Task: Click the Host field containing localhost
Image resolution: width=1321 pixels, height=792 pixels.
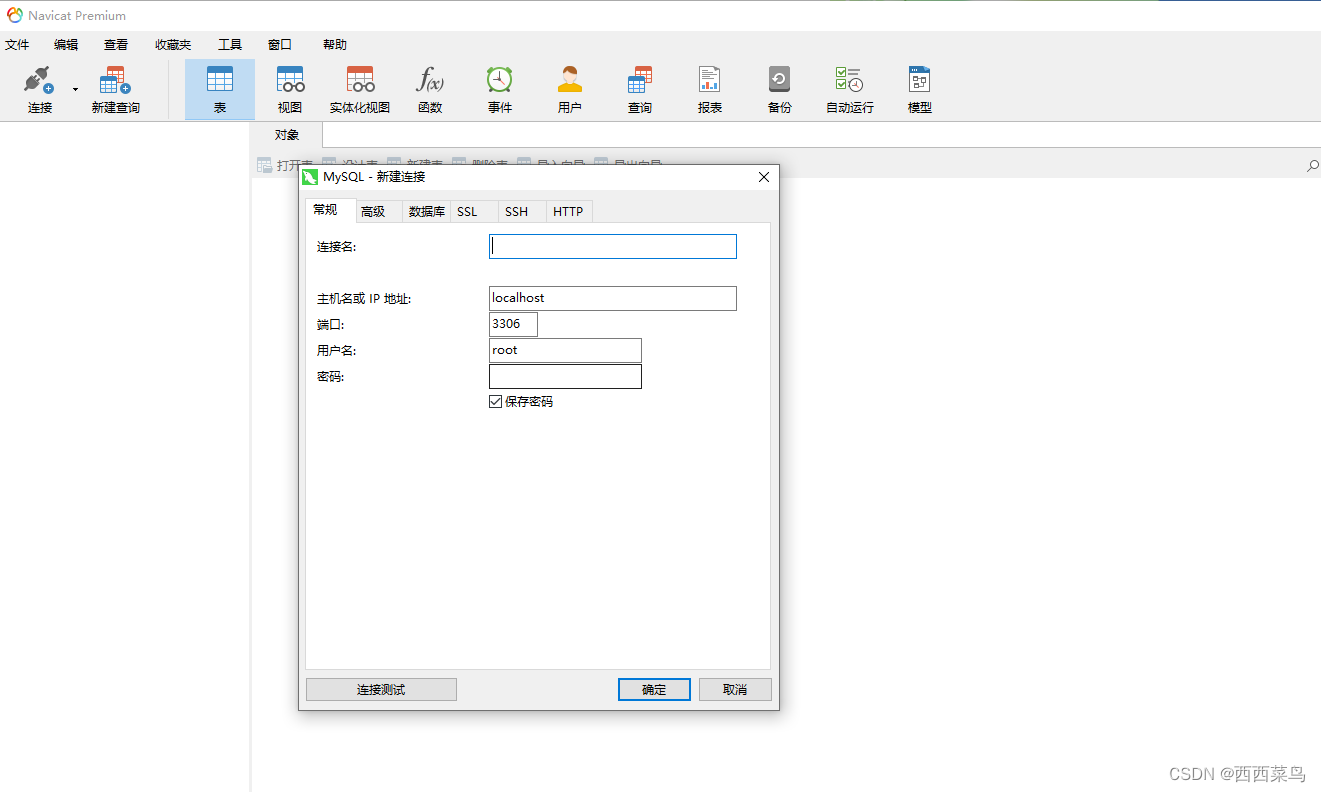Action: (x=613, y=298)
